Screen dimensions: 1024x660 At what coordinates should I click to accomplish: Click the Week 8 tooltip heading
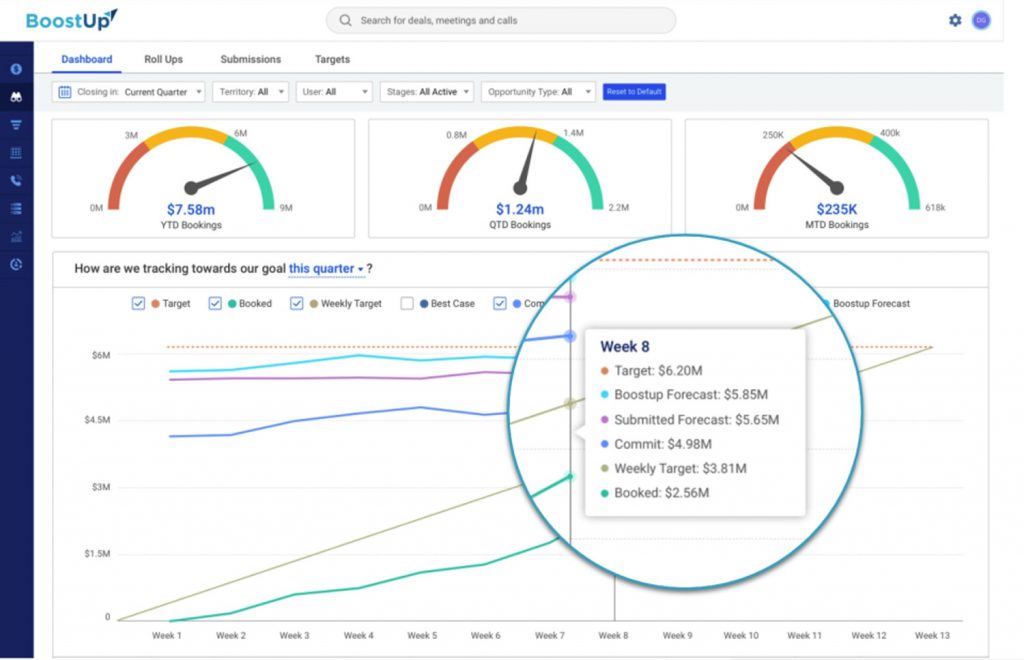[625, 347]
